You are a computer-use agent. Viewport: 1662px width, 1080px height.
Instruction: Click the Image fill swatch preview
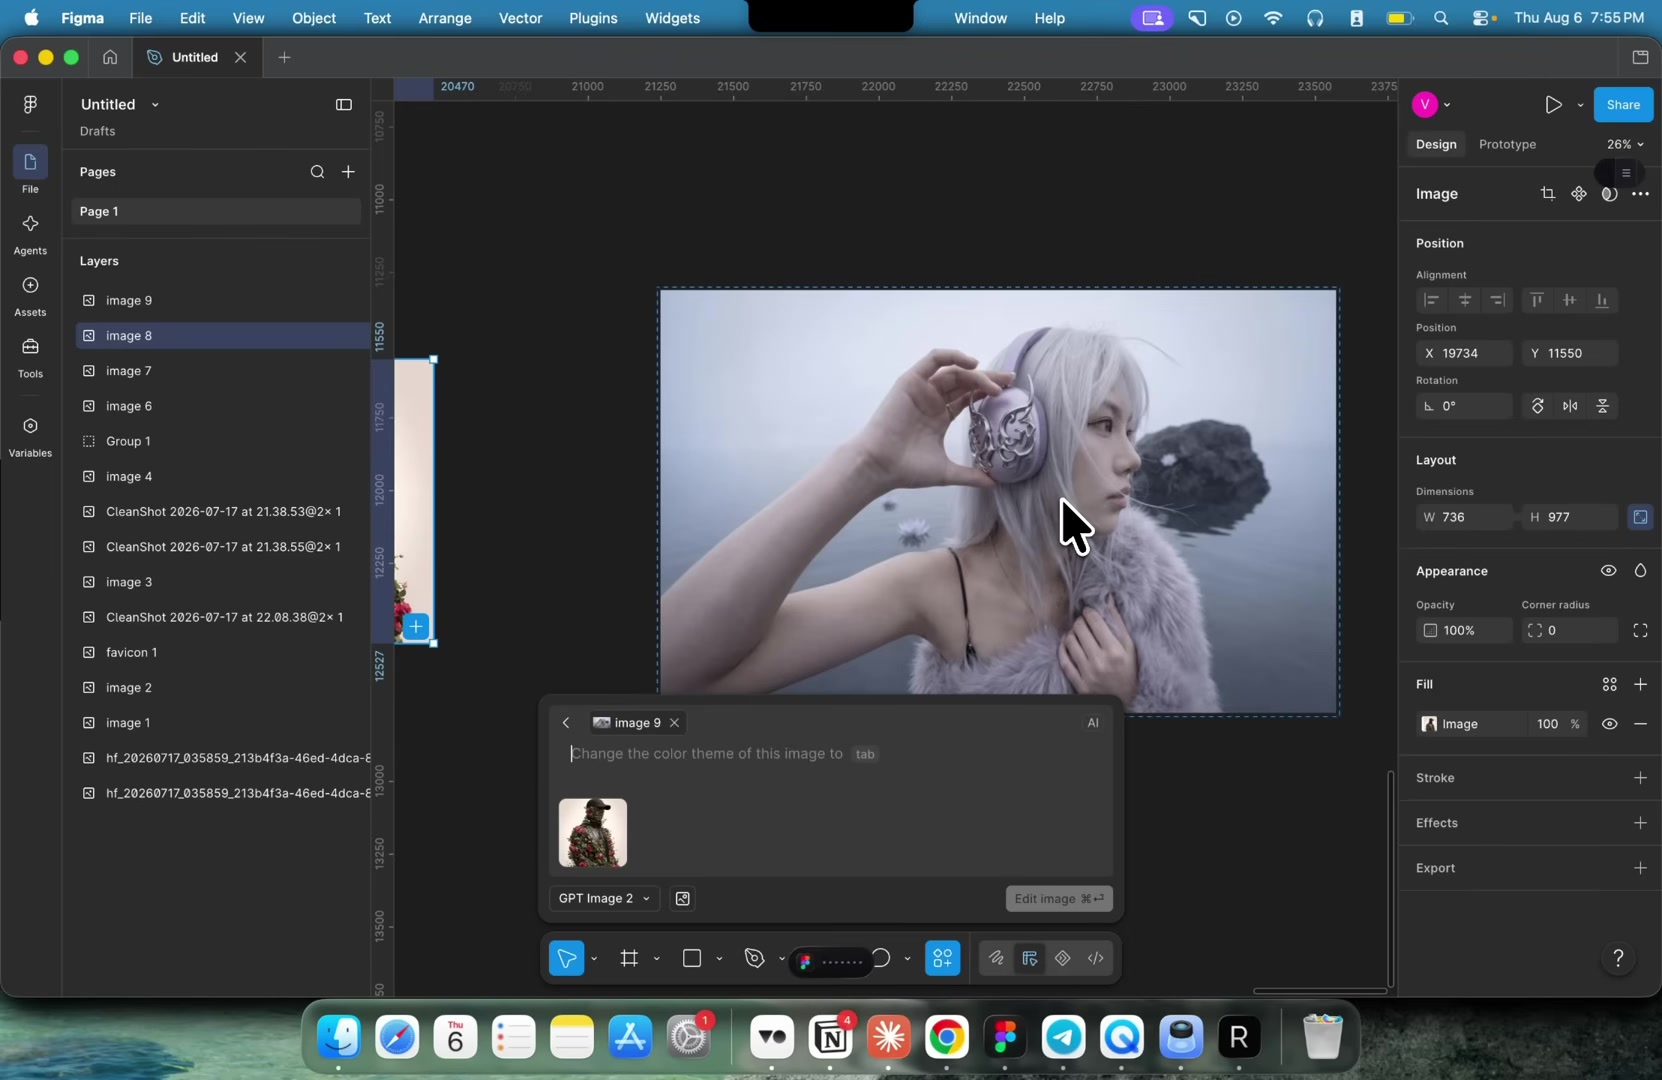[x=1429, y=724]
